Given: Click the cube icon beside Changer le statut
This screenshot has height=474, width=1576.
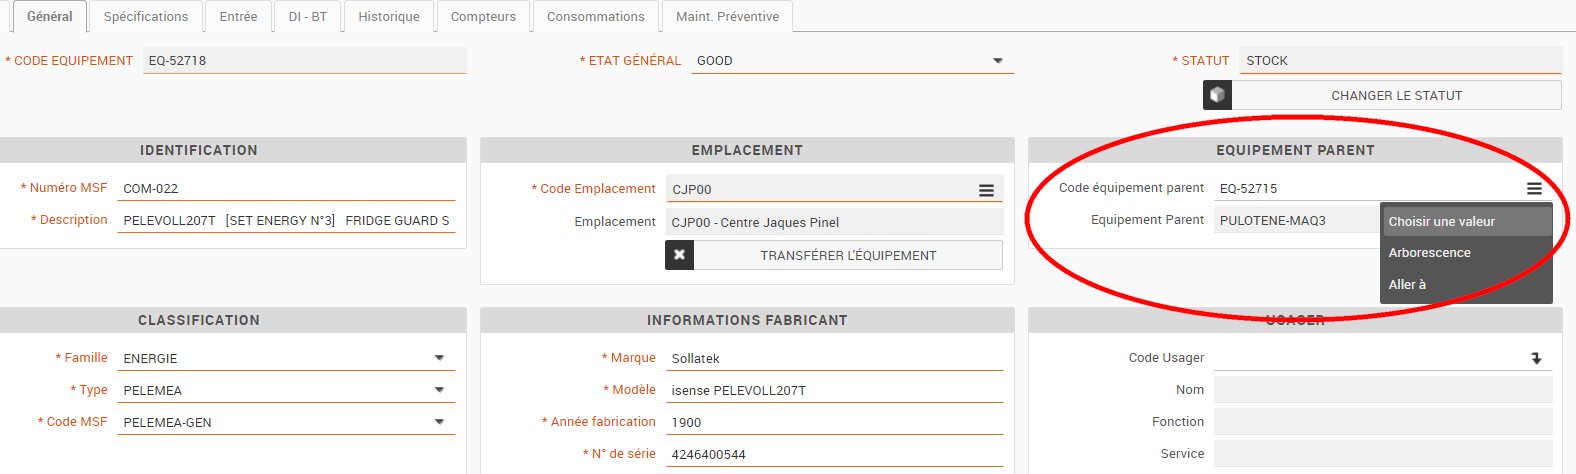Looking at the screenshot, I should (x=1217, y=95).
